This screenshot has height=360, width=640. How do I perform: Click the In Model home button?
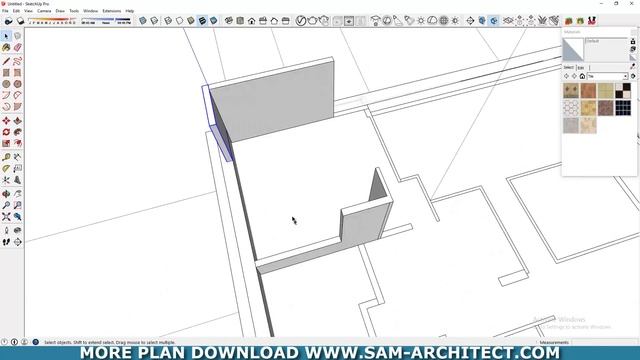(582, 76)
